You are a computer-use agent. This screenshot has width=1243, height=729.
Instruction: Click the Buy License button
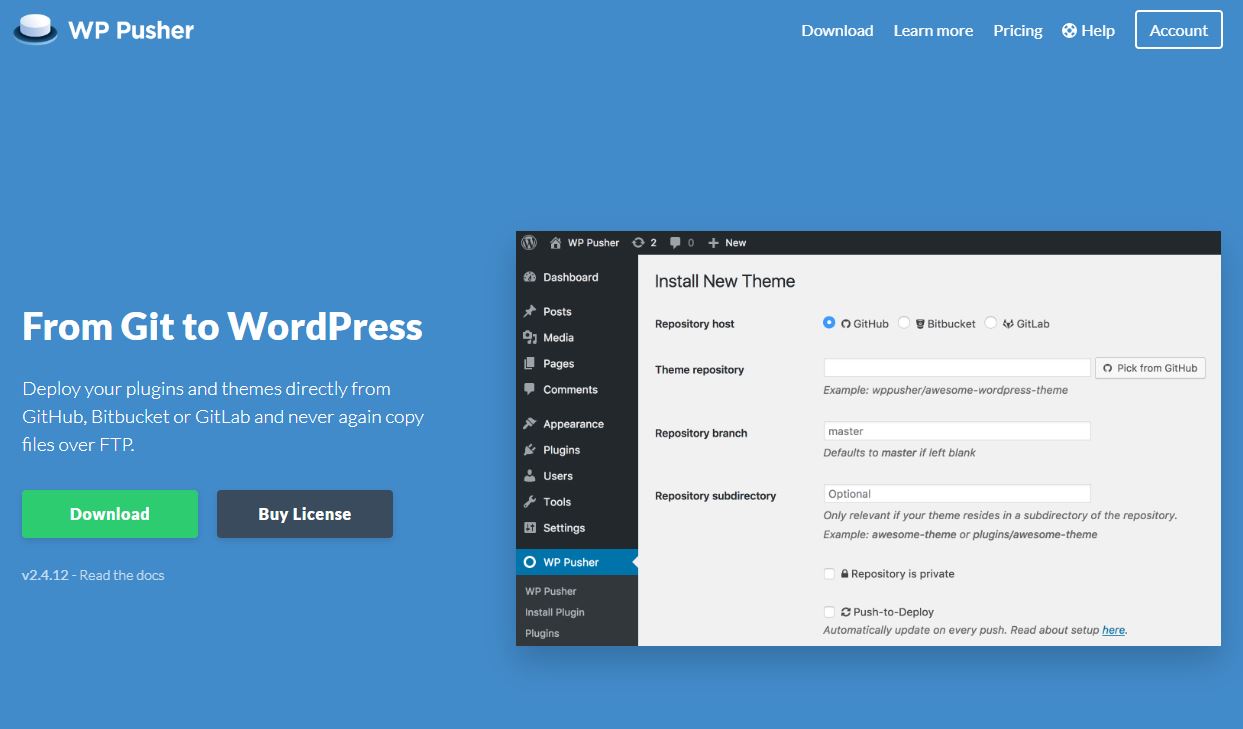click(305, 514)
